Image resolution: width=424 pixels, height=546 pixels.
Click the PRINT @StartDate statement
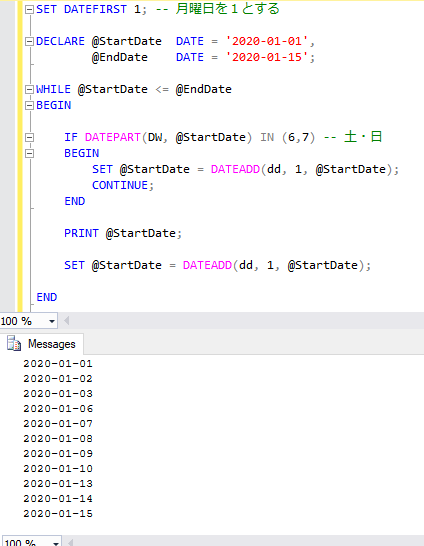(x=123, y=233)
